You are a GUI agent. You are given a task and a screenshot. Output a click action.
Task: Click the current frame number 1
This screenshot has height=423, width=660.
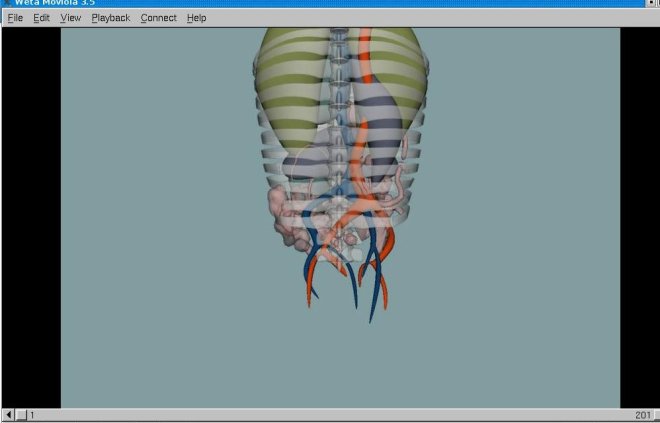[x=32, y=414]
